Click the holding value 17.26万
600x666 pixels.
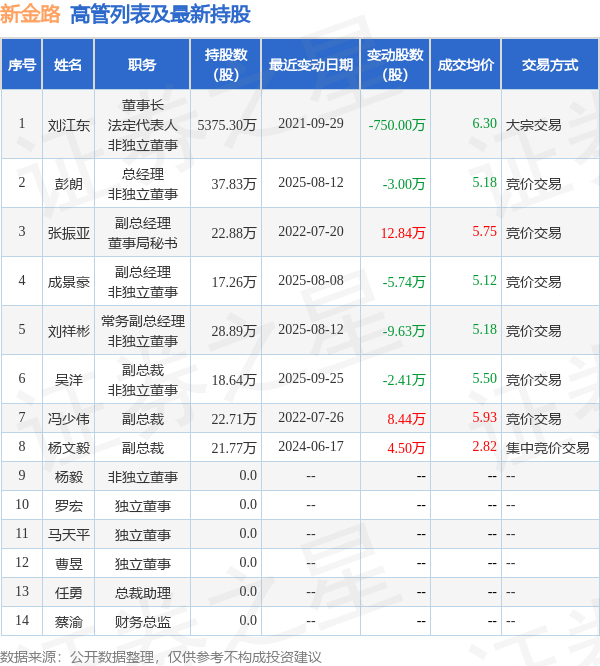[x=234, y=282]
